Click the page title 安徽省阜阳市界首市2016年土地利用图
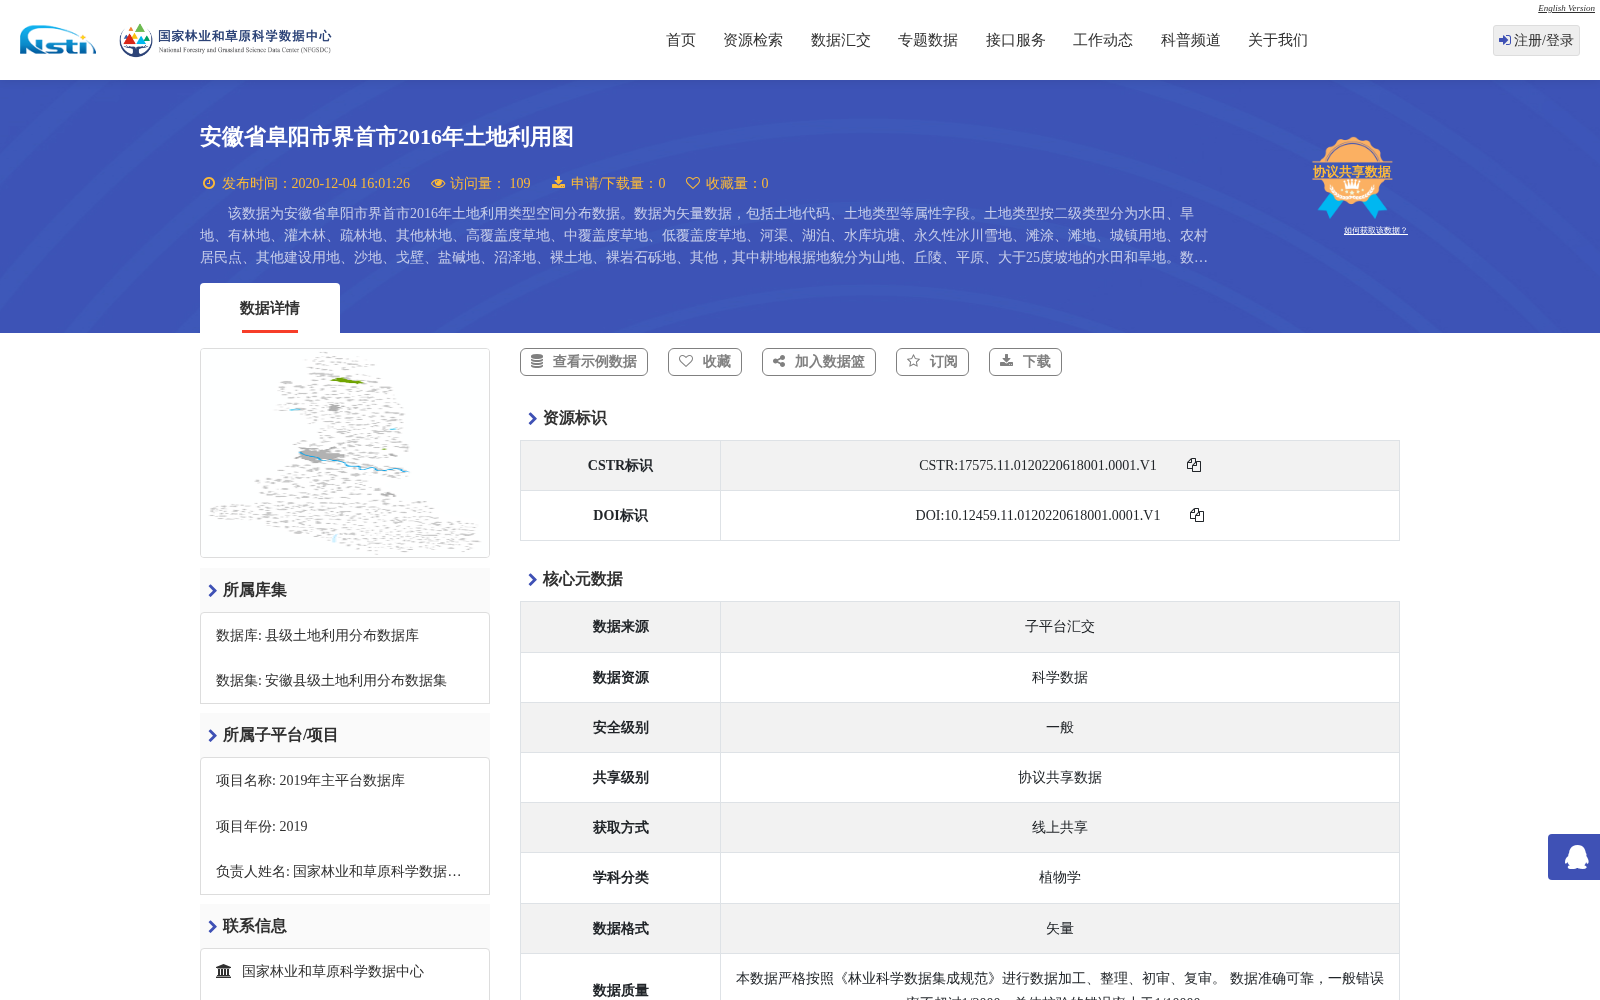This screenshot has height=1000, width=1600. [386, 137]
